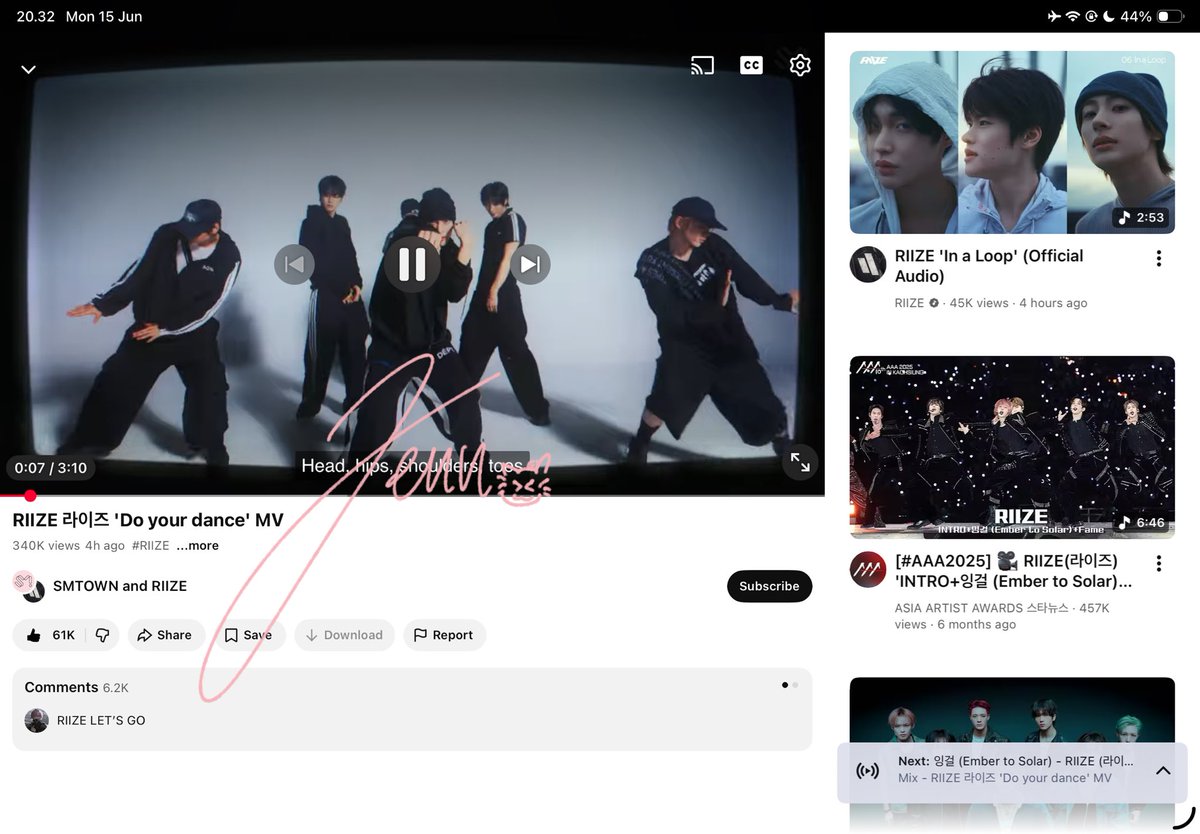The width and height of the screenshot is (1200, 834).
Task: Open the SMTOWN and RIIZE channel name
Action: coord(120,586)
